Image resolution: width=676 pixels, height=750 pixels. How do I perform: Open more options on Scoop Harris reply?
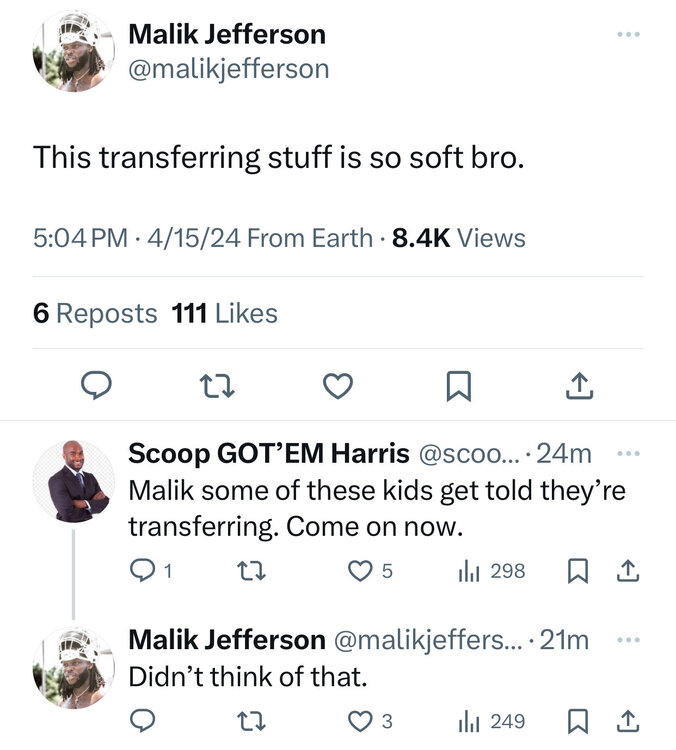click(x=628, y=454)
